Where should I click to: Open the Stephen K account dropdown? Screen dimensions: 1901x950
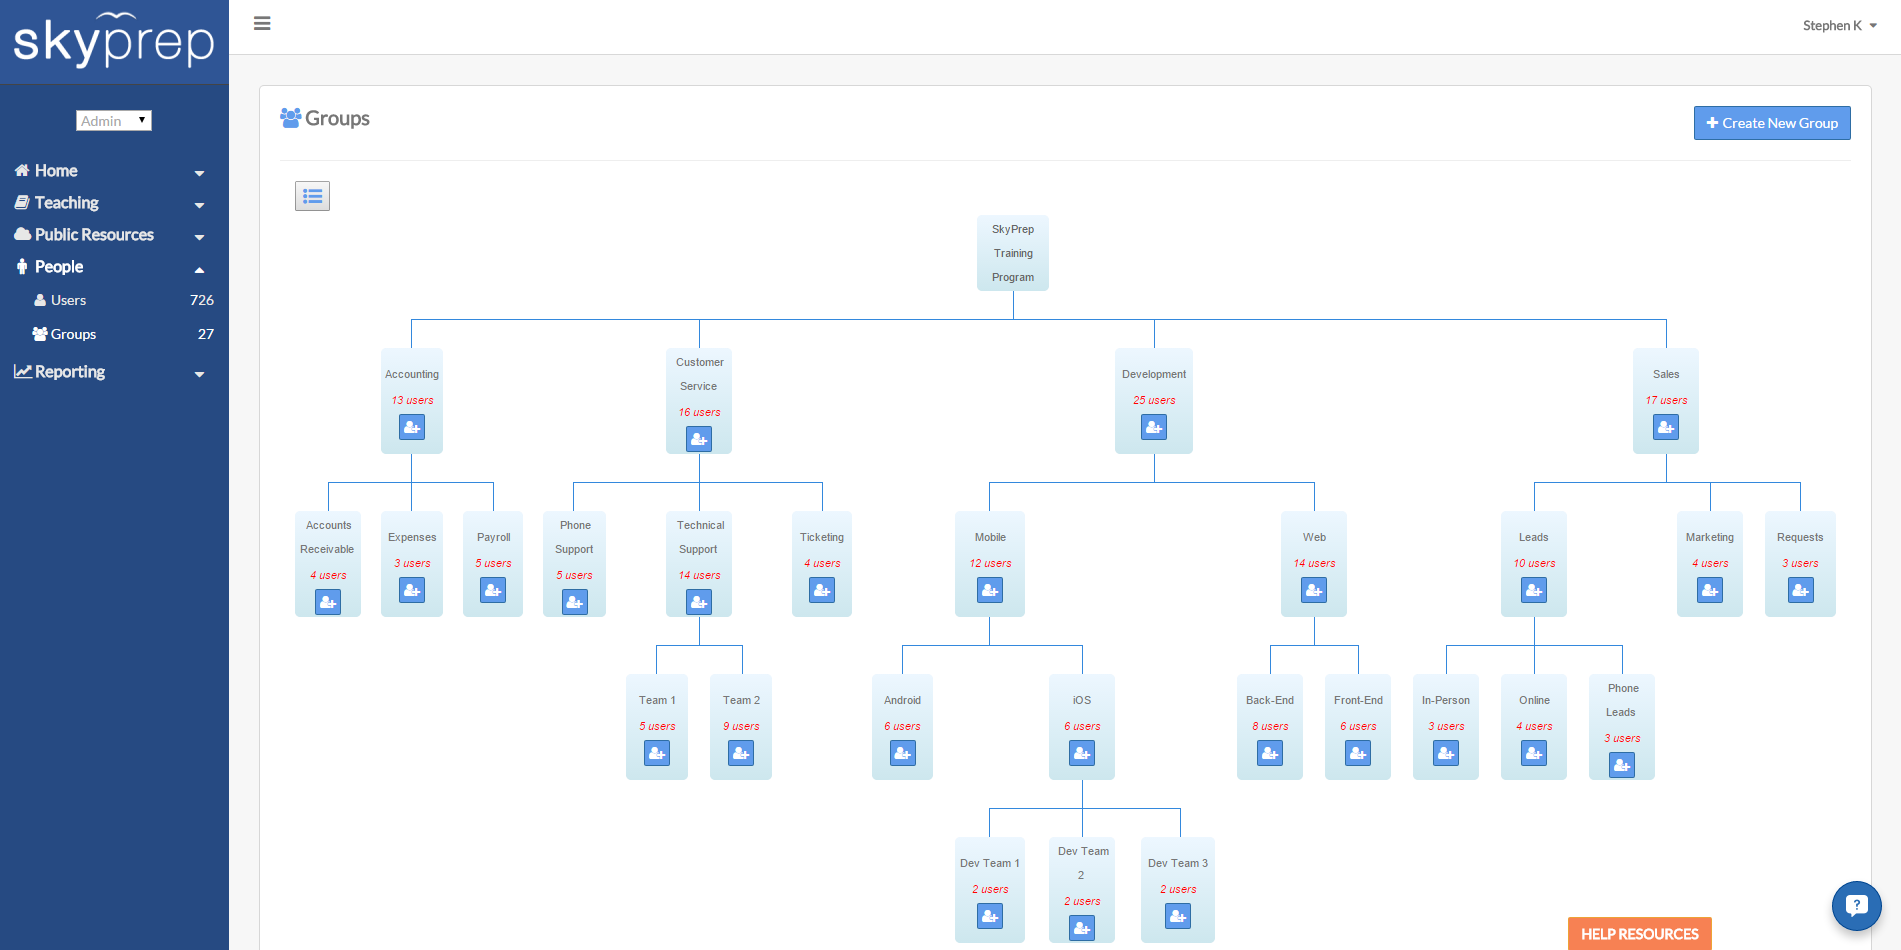point(1839,26)
